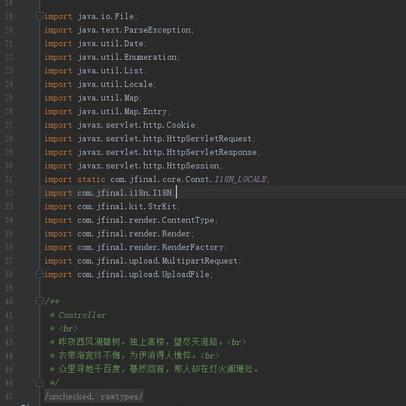Click the com.jfinal.kit.StrKit import
Image resolution: width=406 pixels, height=406 pixels.
point(112,207)
